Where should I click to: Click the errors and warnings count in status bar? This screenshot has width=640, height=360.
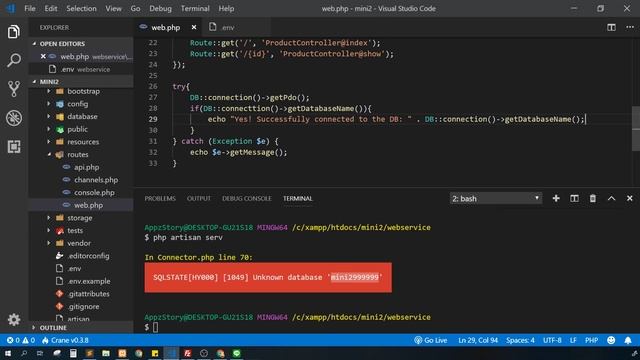20,340
